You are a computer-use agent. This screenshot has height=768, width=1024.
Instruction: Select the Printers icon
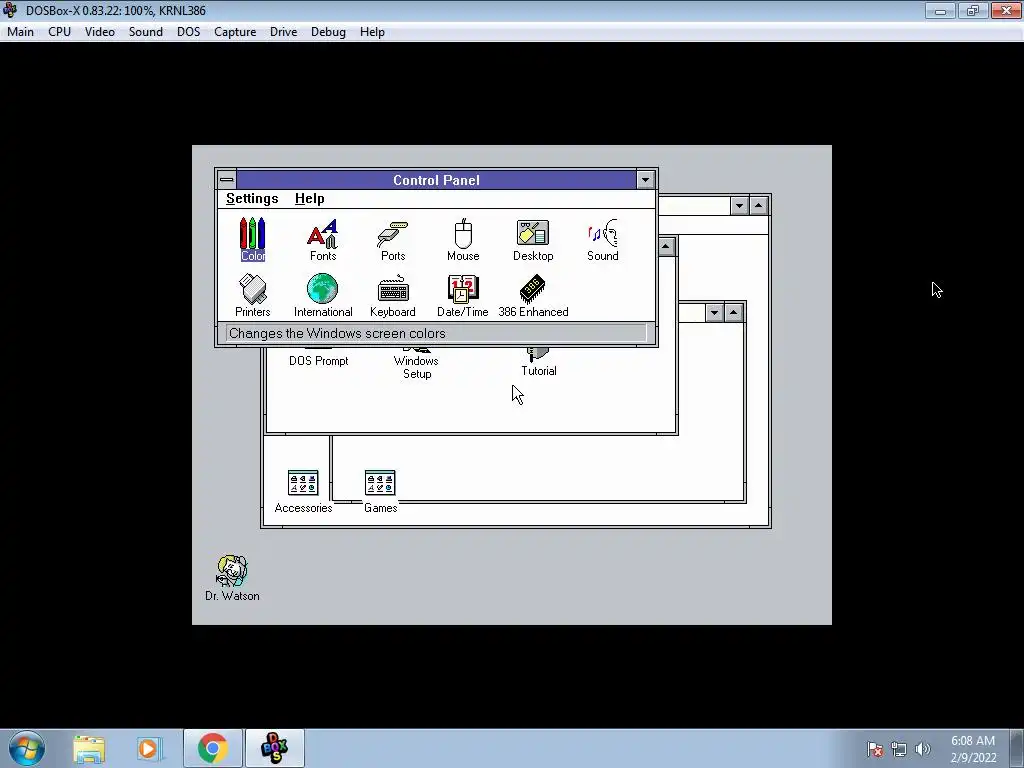252,296
